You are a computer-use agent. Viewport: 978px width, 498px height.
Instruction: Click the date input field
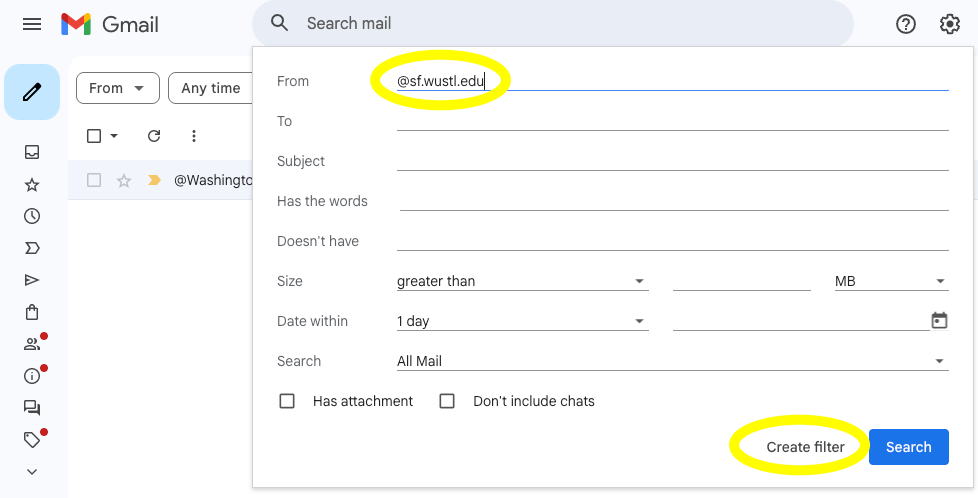(801, 321)
